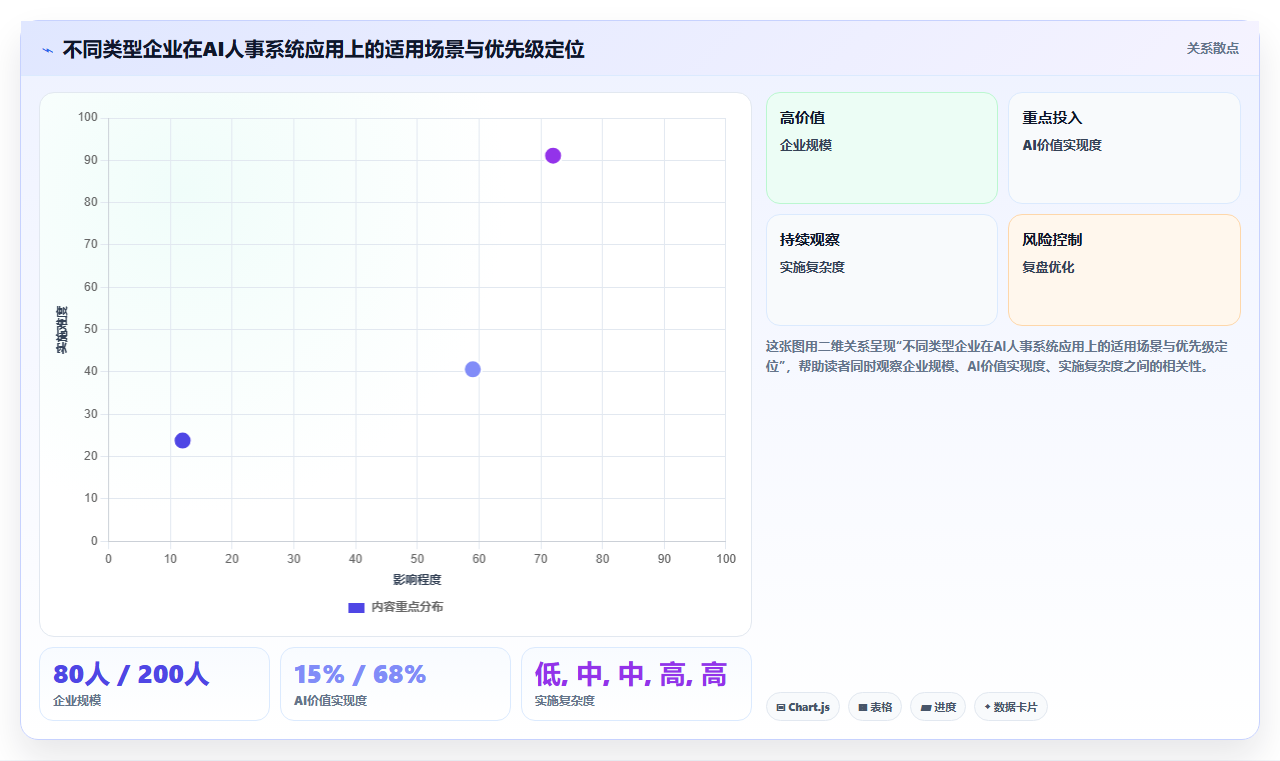The width and height of the screenshot is (1280, 761).
Task: Click the 80人 / 200人 stat card
Action: 154,684
